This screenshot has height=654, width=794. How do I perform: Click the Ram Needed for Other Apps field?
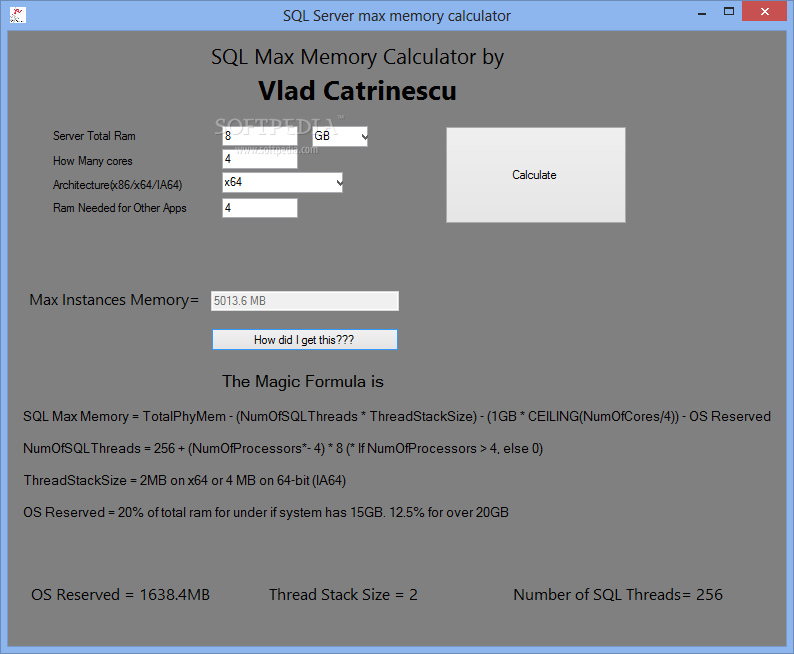coord(260,208)
